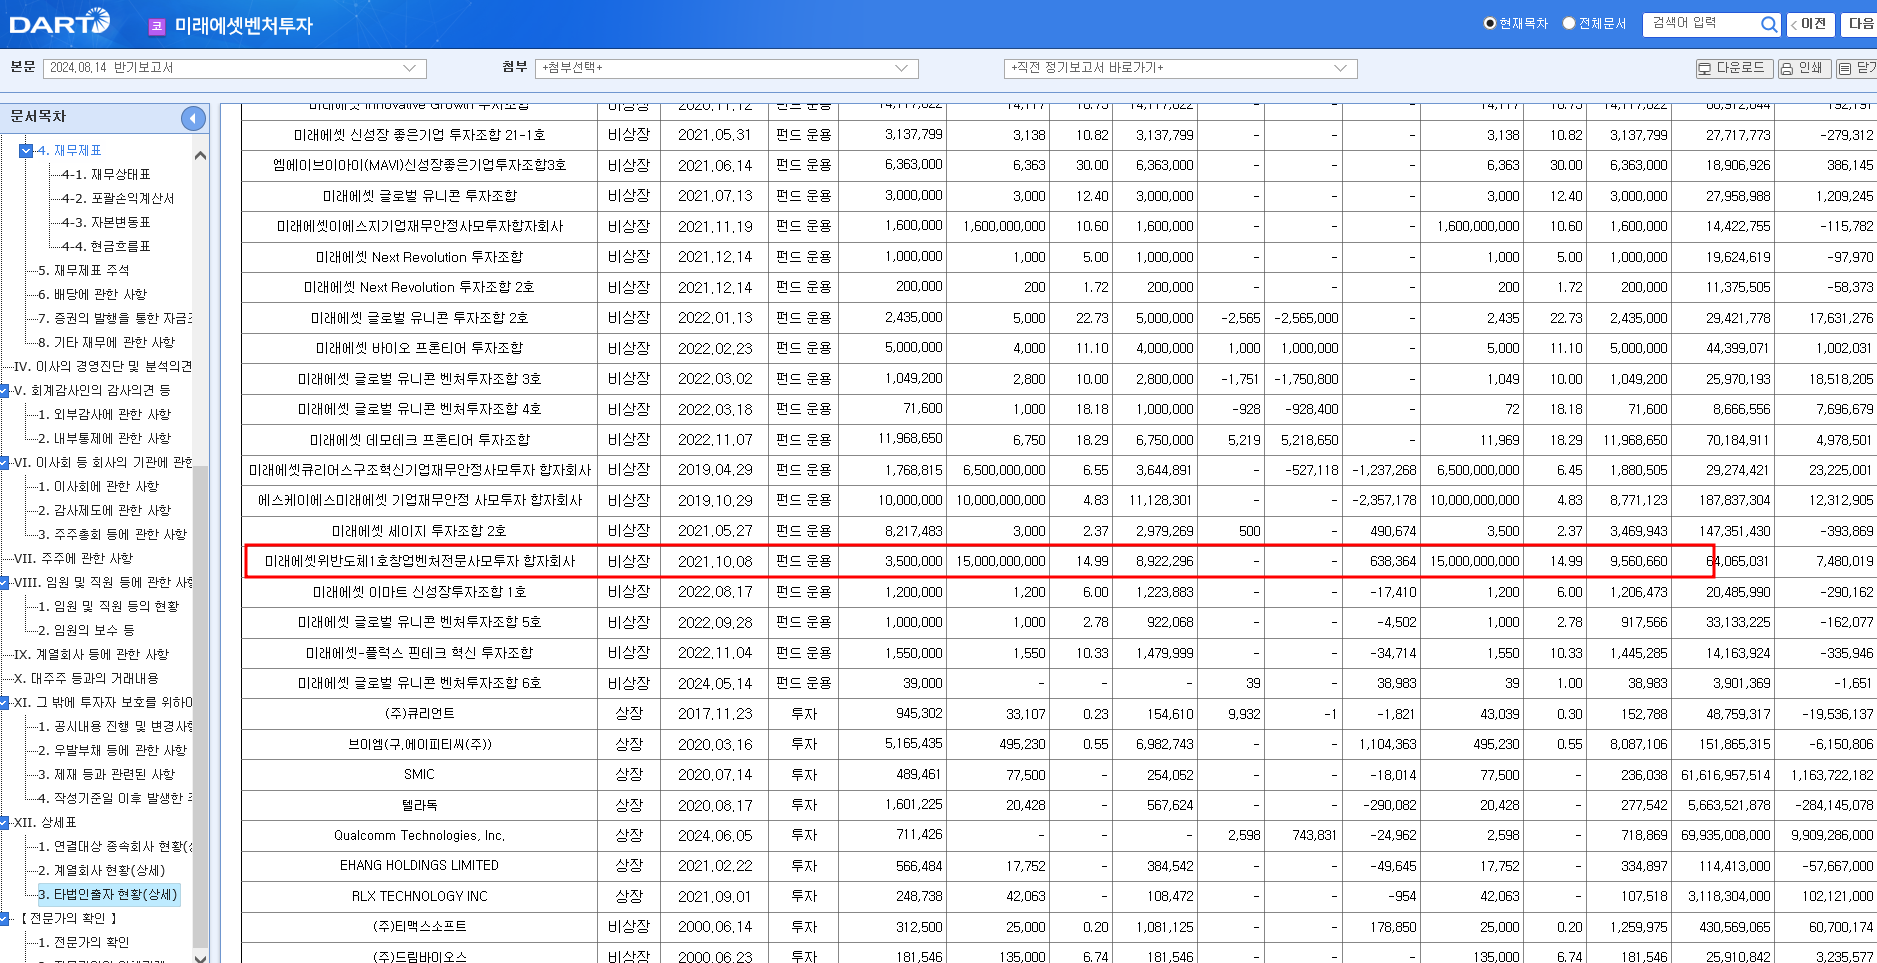Open 4-3. 자본변동표 in the tree
1877x963 pixels.
coord(106,223)
